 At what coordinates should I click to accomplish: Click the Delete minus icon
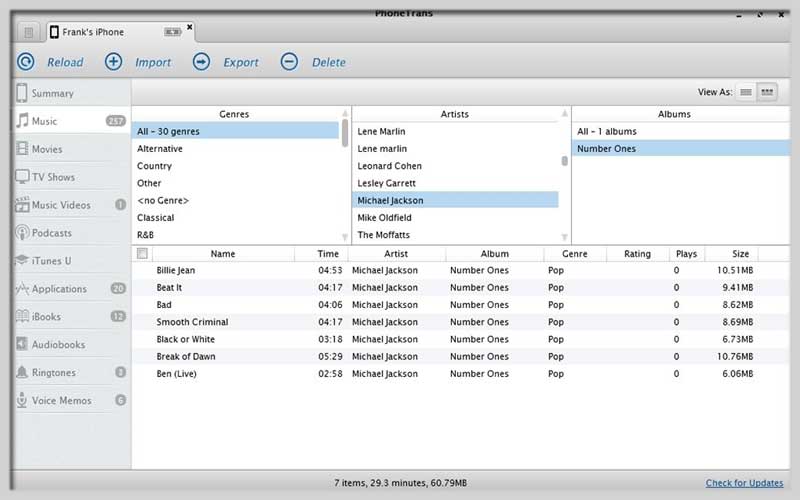pyautogui.click(x=289, y=62)
